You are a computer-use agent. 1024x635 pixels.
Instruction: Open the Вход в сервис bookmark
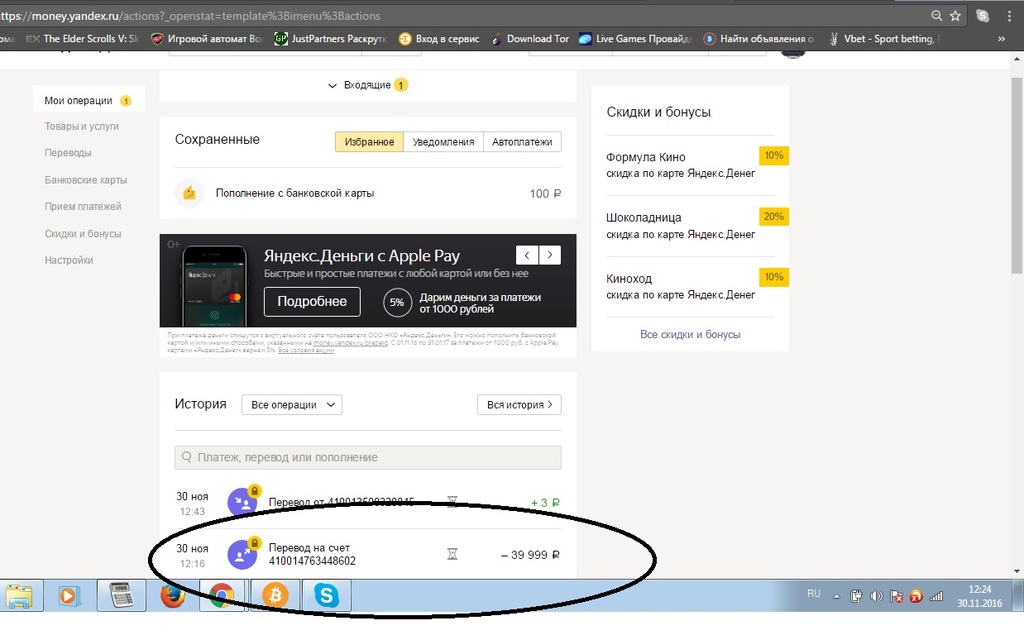tap(439, 39)
